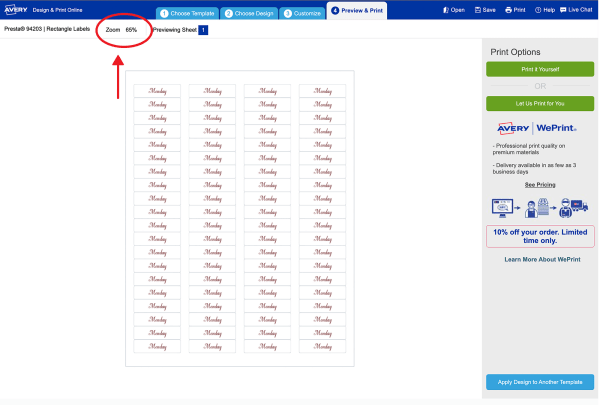This screenshot has width=600, height=405.
Task: Go to Choose Template step
Action: 186,14
